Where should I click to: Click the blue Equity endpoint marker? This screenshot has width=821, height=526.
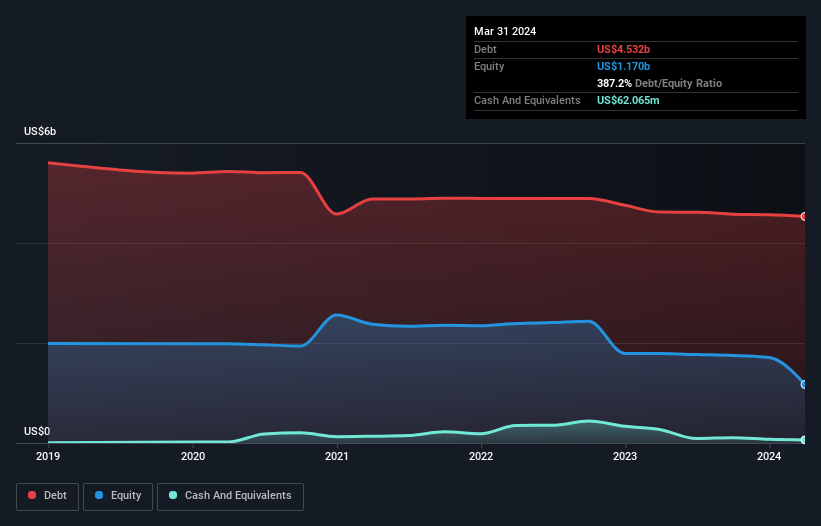pyautogui.click(x=804, y=384)
